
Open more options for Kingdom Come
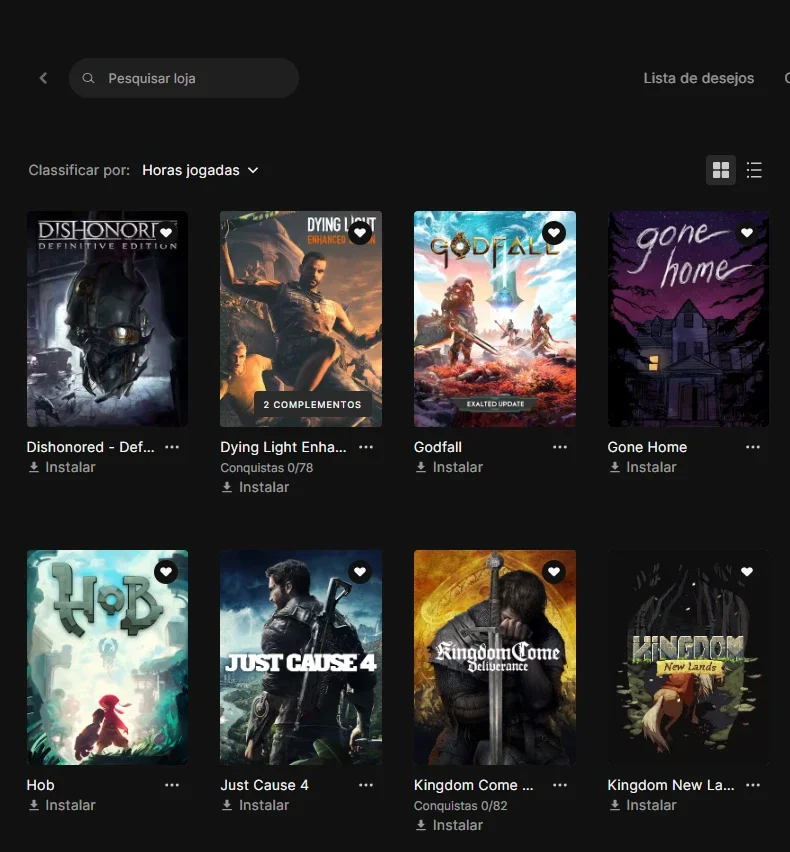pos(560,785)
